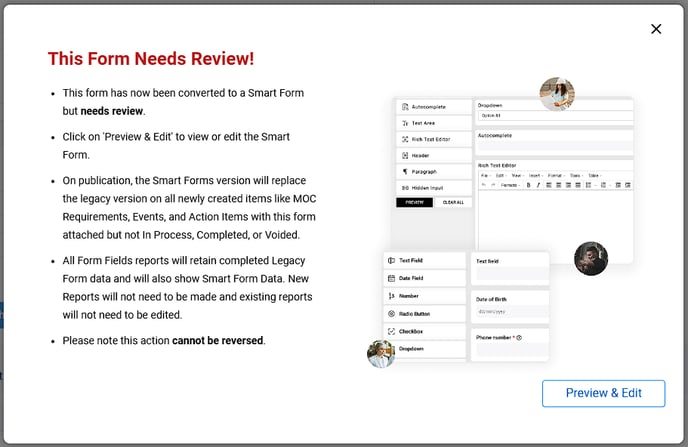The width and height of the screenshot is (688, 447).
Task: Click the woman avatar at top
Action: pyautogui.click(x=556, y=94)
